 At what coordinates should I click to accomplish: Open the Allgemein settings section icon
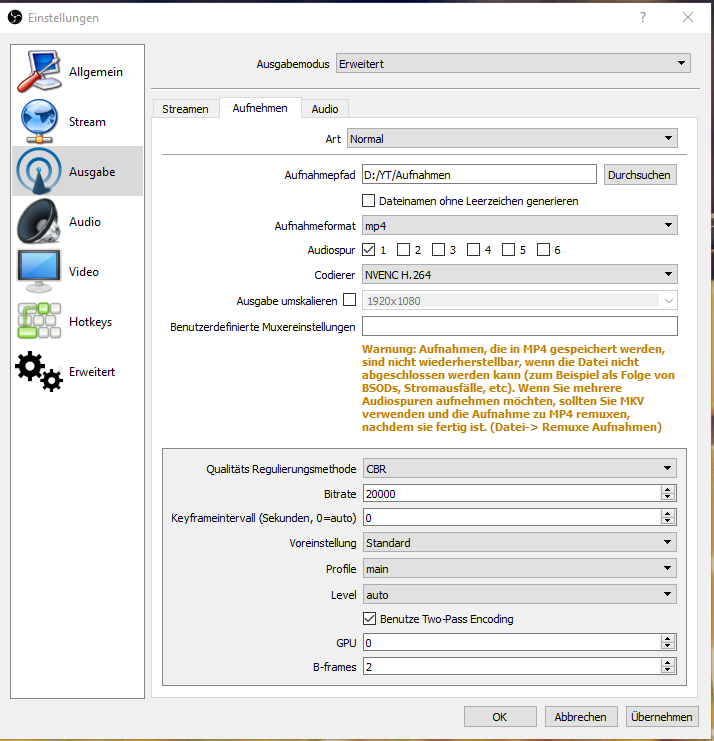pos(39,72)
